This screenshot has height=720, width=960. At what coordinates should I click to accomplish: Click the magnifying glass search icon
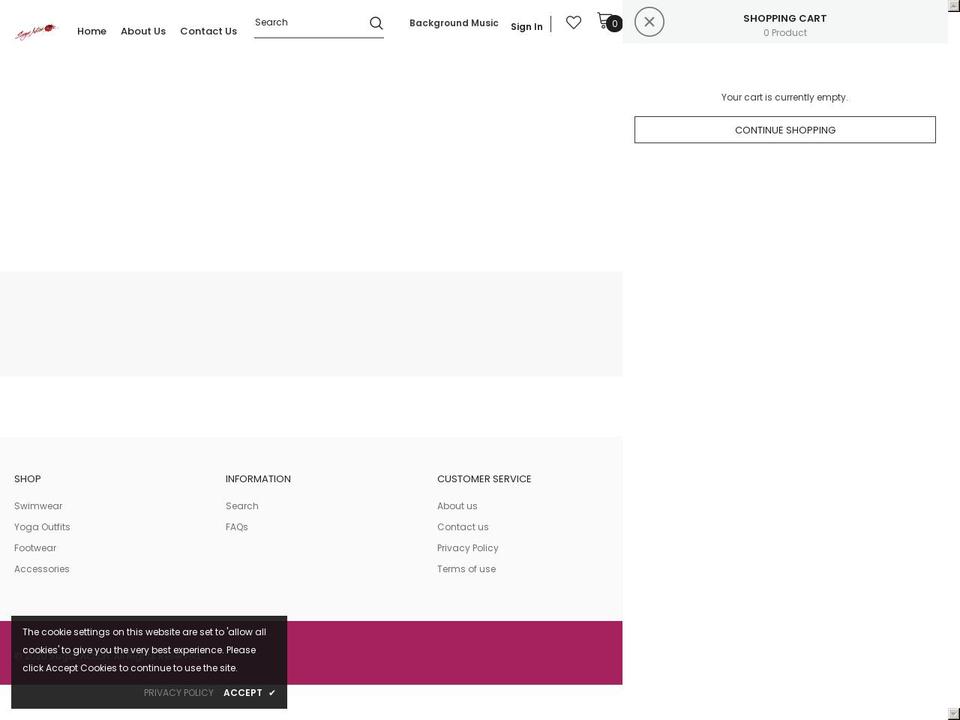tap(376, 23)
